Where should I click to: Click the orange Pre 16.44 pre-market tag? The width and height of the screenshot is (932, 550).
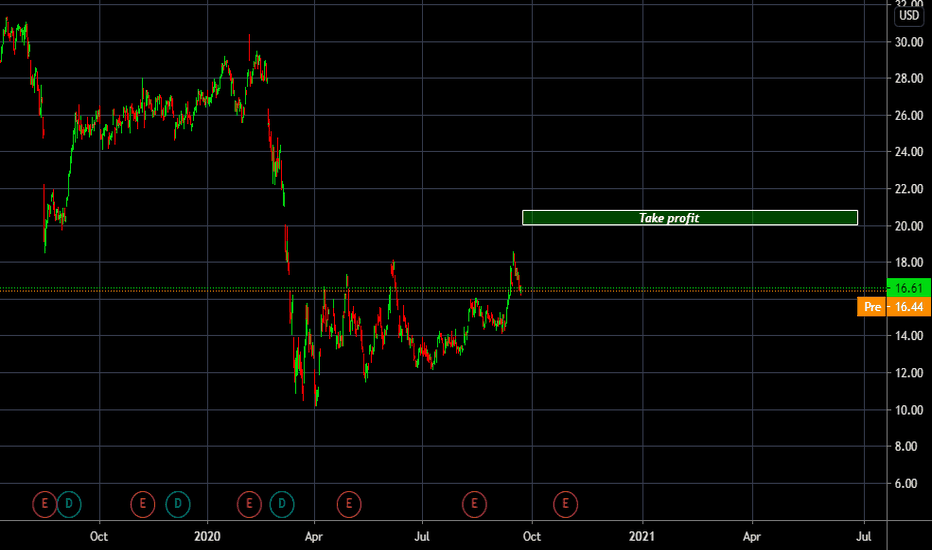pos(894,307)
